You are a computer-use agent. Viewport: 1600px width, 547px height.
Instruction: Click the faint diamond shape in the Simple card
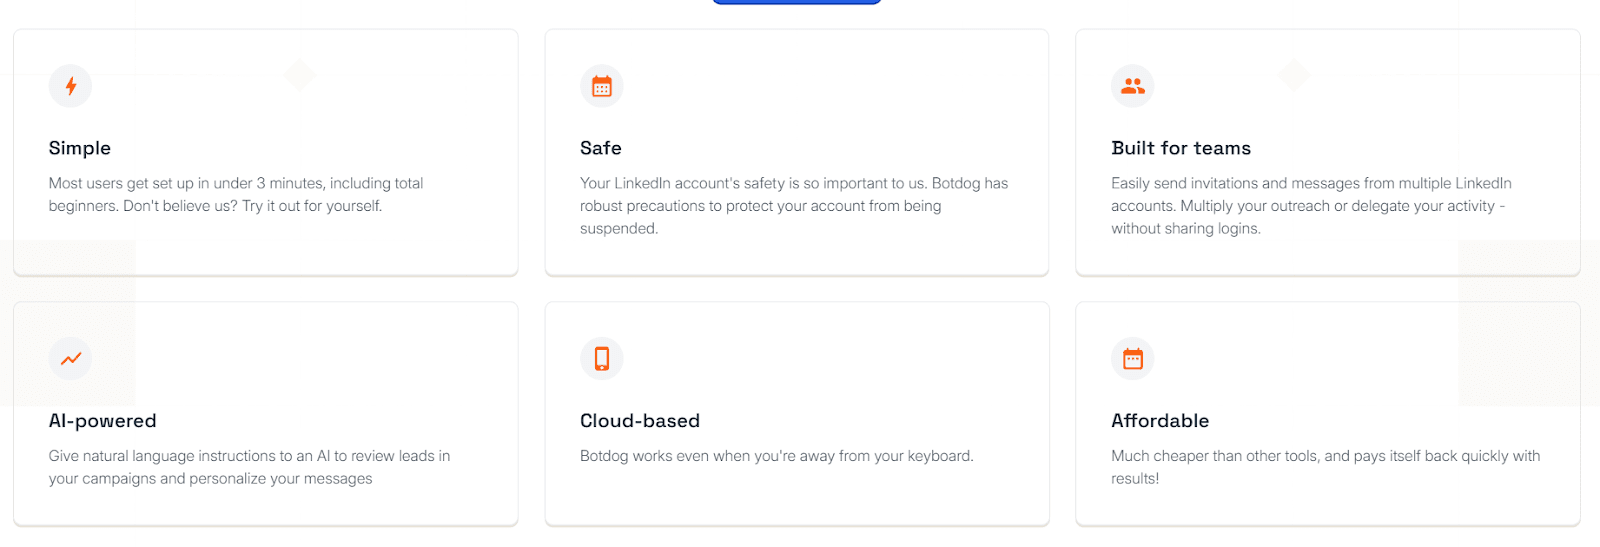(x=300, y=75)
